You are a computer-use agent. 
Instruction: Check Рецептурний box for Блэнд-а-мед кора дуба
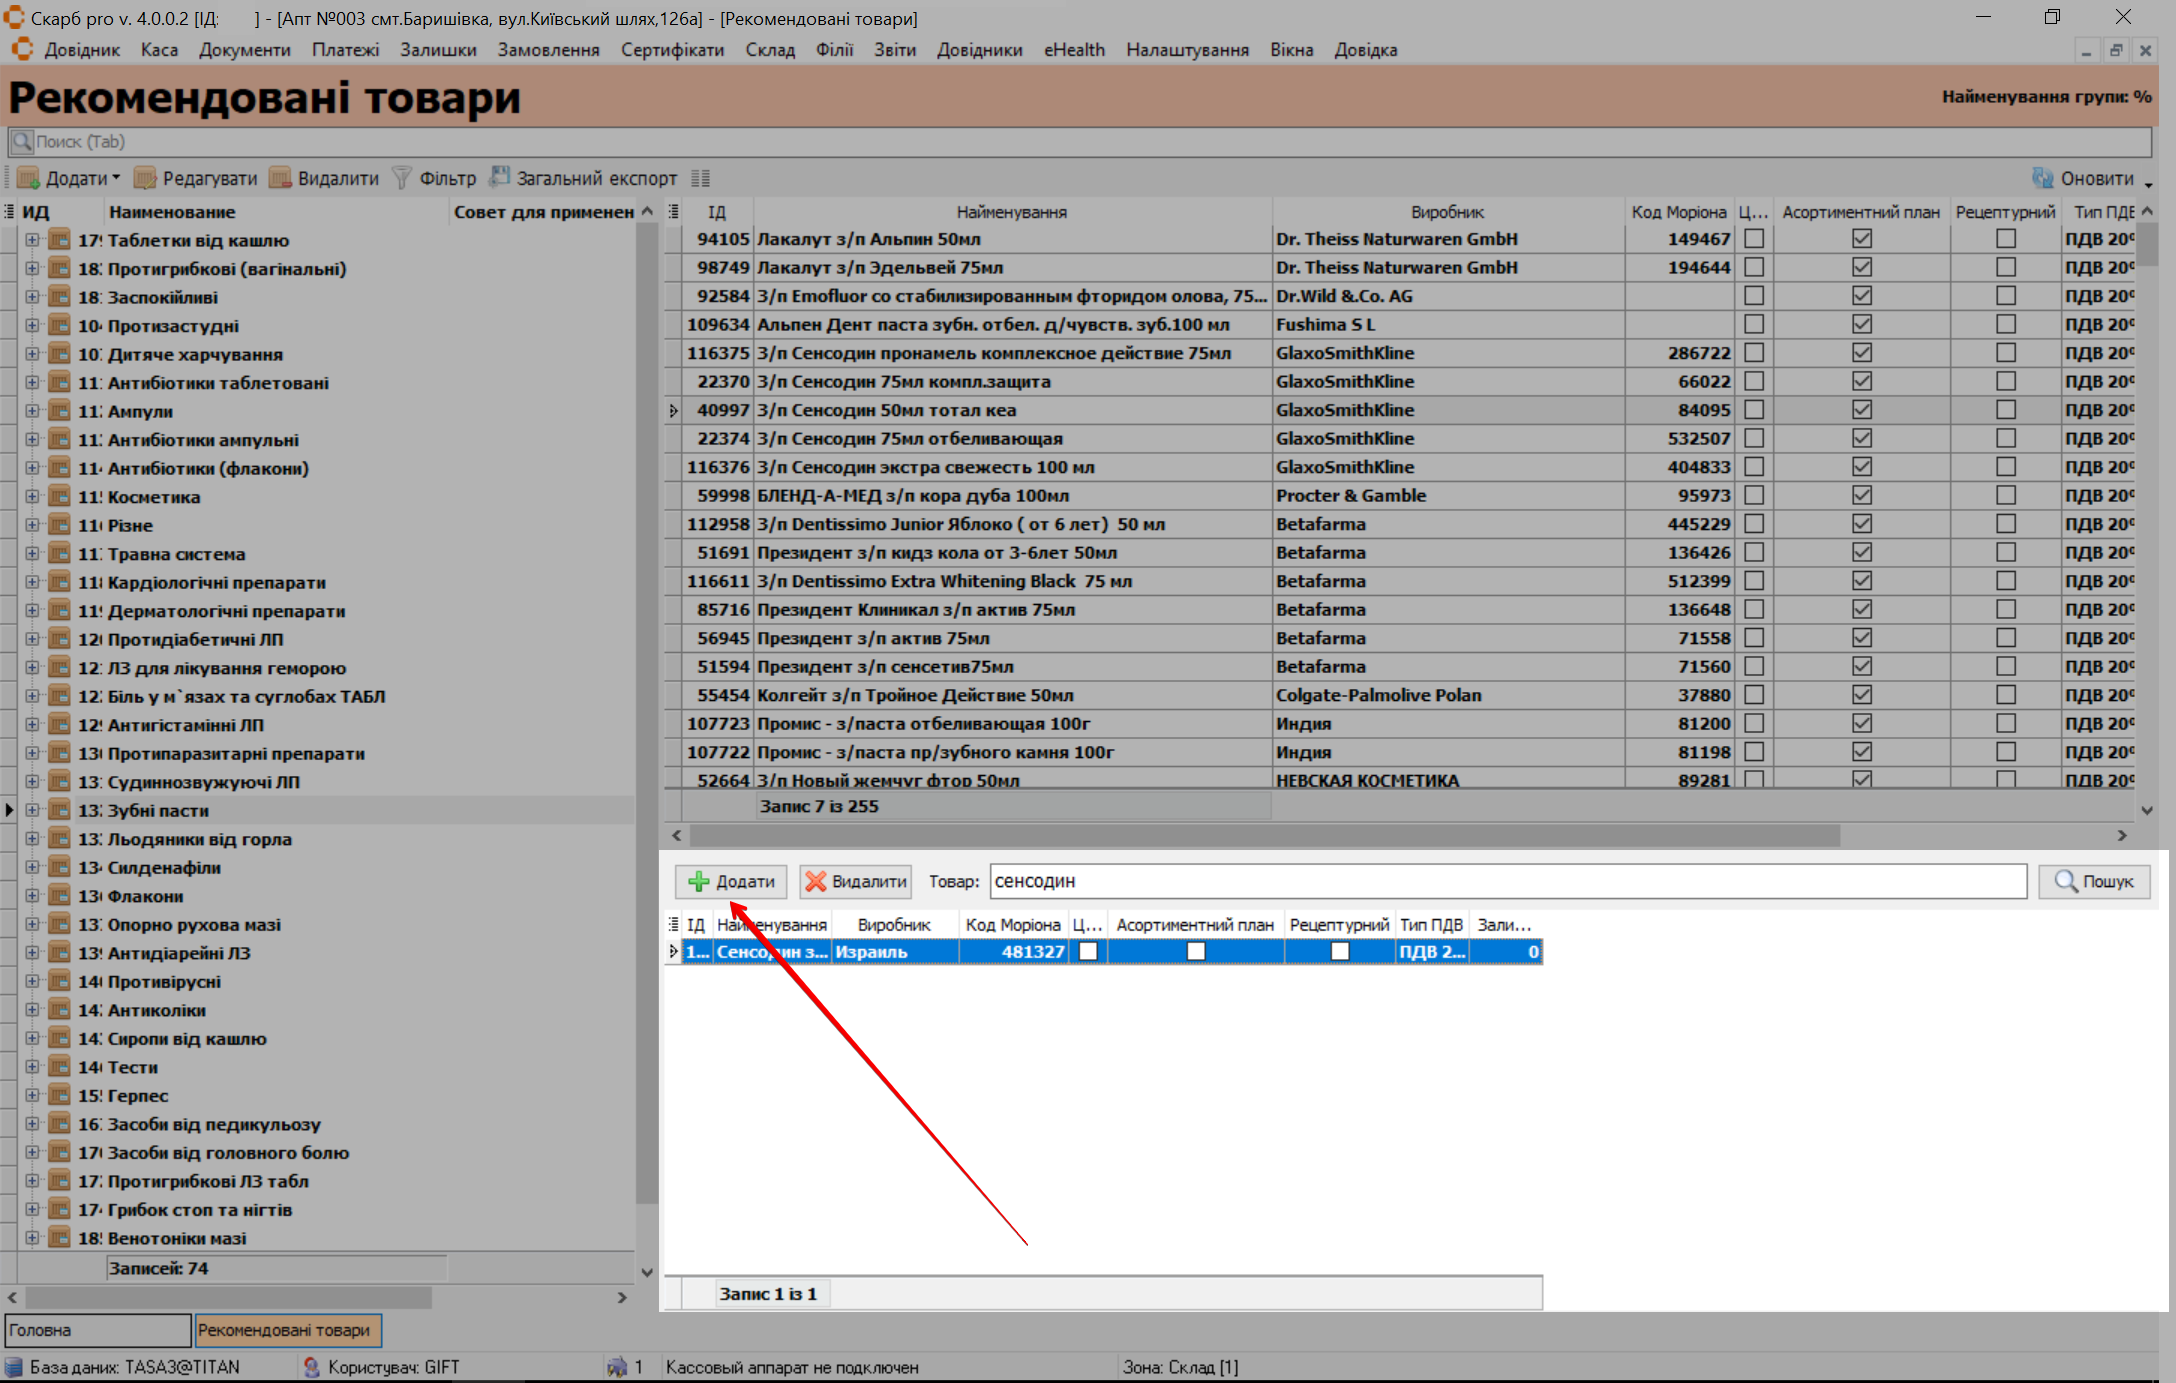pos(2005,495)
